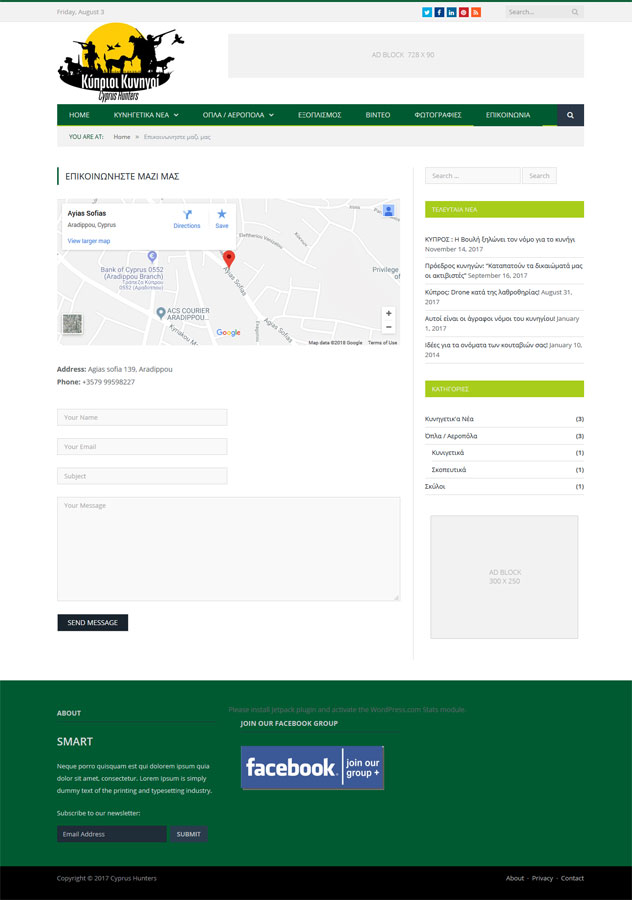Switch map to satellite view thumbnail
The height and width of the screenshot is (900, 632).
pyautogui.click(x=72, y=323)
